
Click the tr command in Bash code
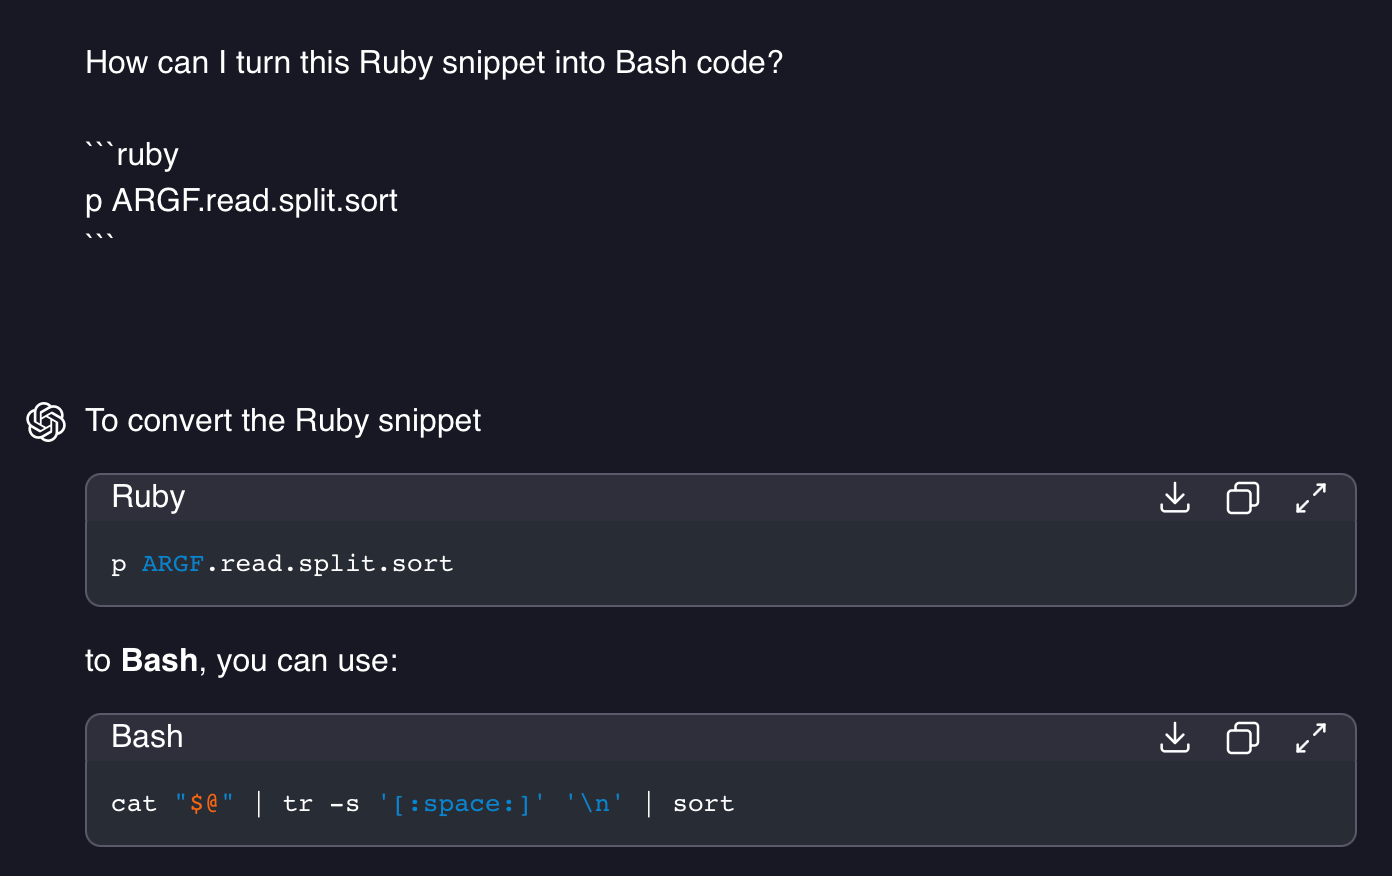[298, 804]
